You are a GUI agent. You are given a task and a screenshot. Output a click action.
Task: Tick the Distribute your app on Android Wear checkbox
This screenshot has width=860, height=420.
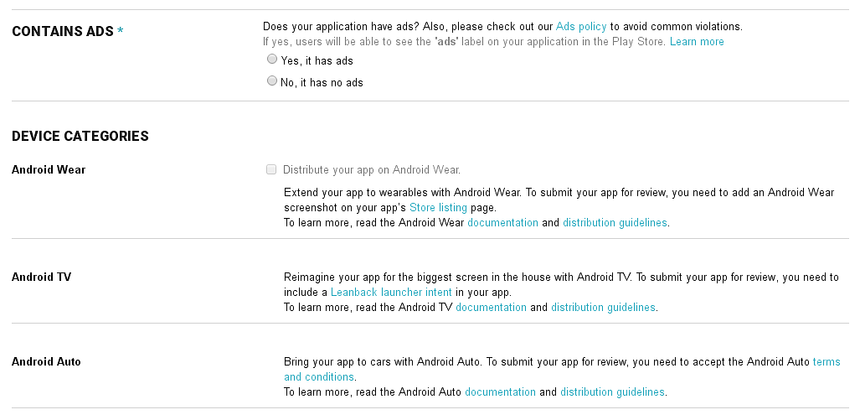[271, 169]
